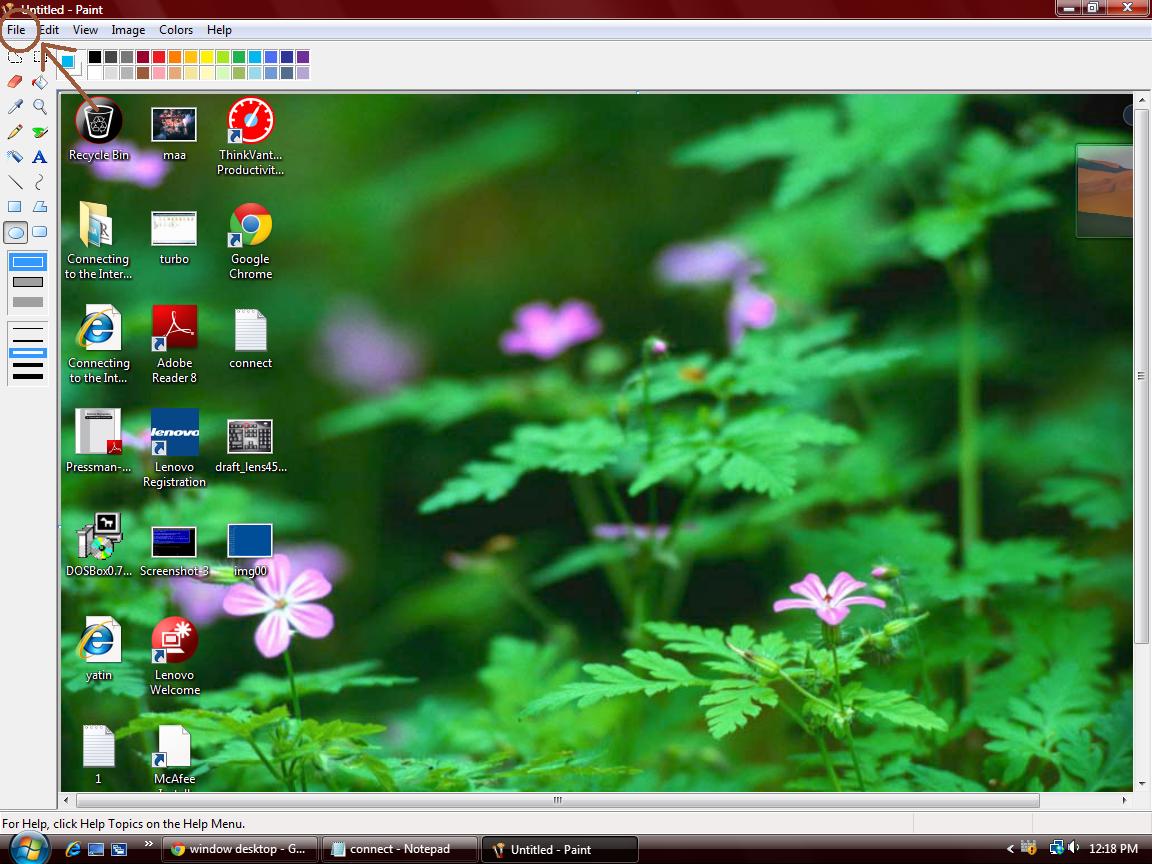Click the vertical scrollbar down arrow
This screenshot has width=1152, height=864.
point(1140,785)
